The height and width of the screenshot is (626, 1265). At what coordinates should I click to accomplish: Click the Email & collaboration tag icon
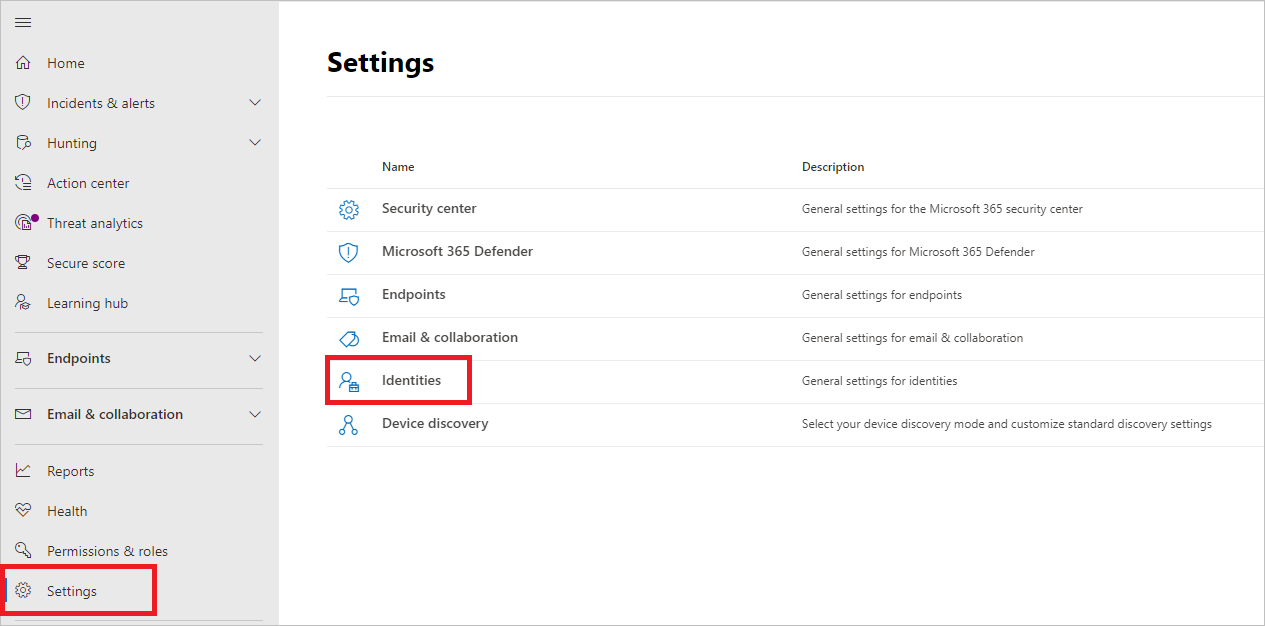(348, 339)
